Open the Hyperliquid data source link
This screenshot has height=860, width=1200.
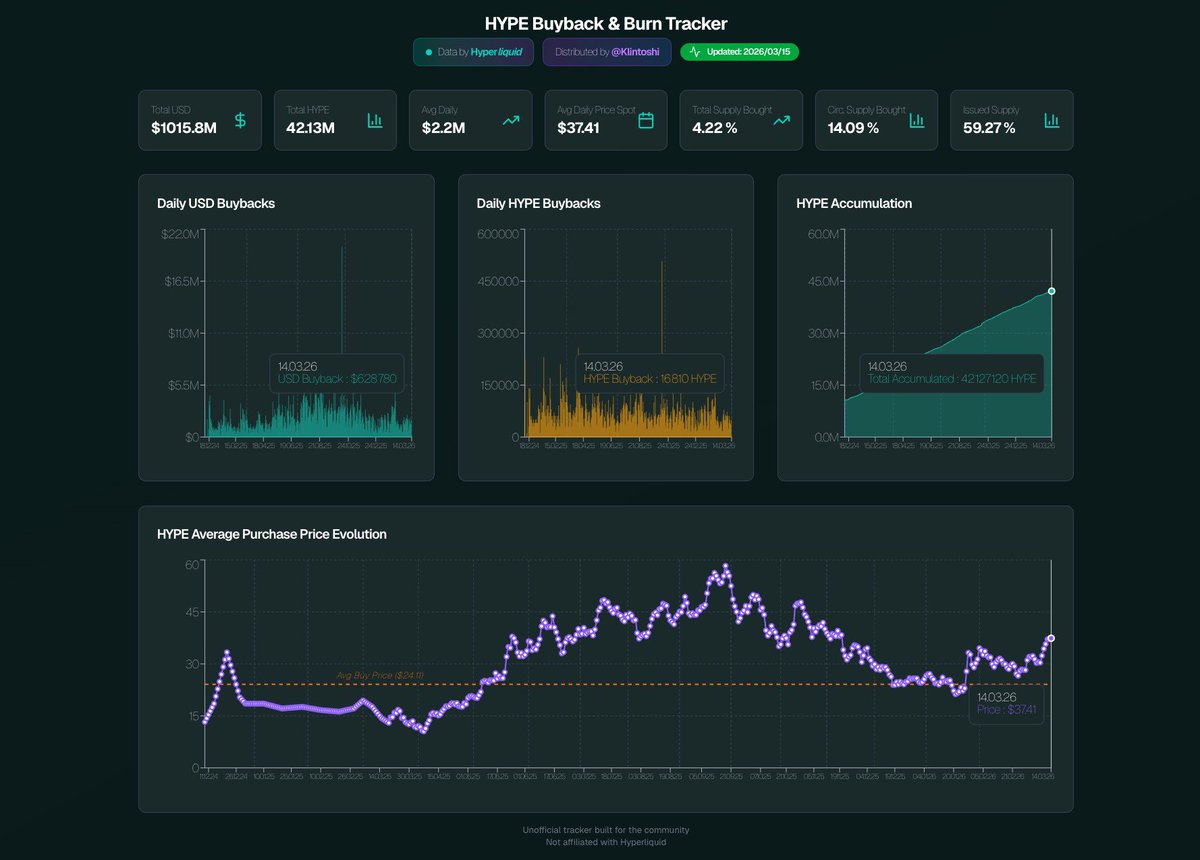pos(496,52)
